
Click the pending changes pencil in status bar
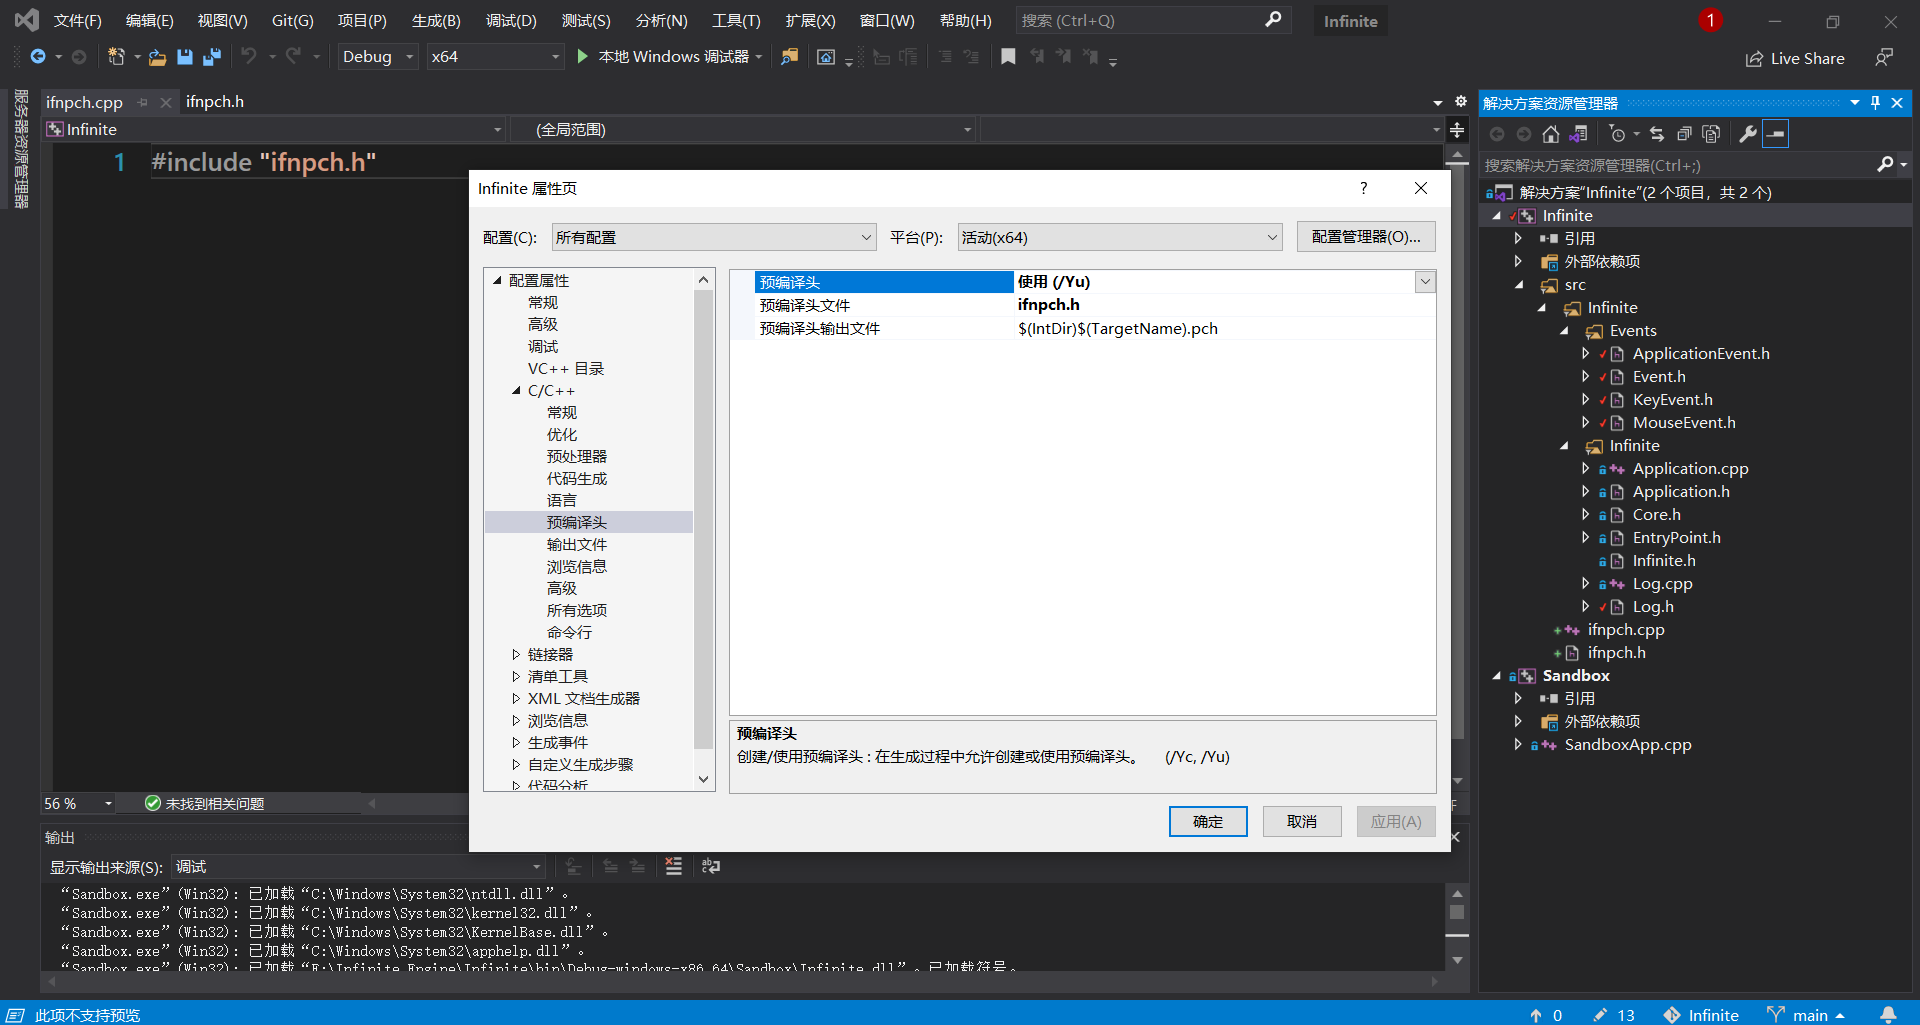click(1614, 1015)
